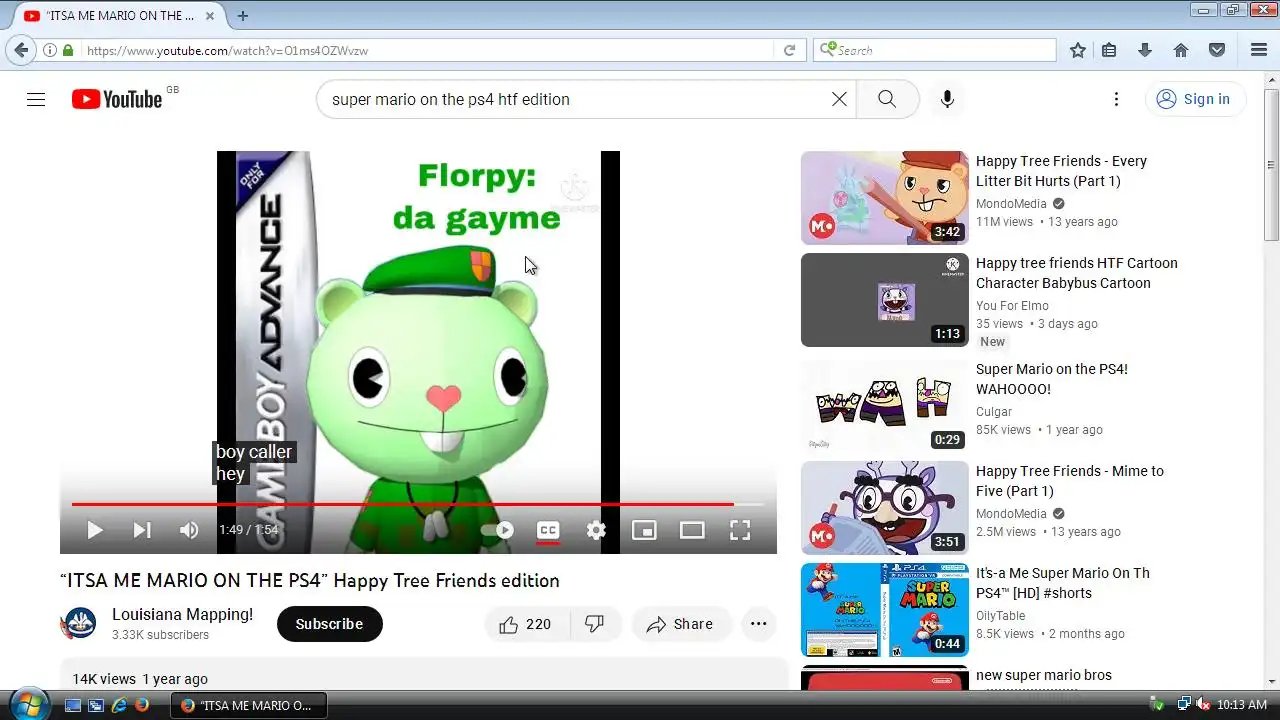Like the video with 220 likes

[527, 624]
